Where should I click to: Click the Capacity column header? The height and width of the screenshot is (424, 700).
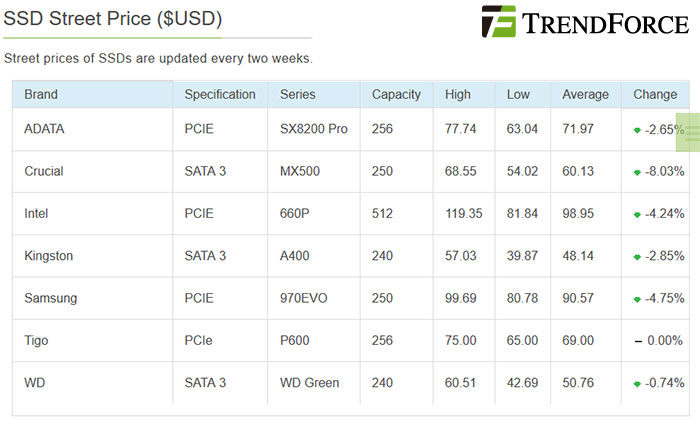point(396,94)
